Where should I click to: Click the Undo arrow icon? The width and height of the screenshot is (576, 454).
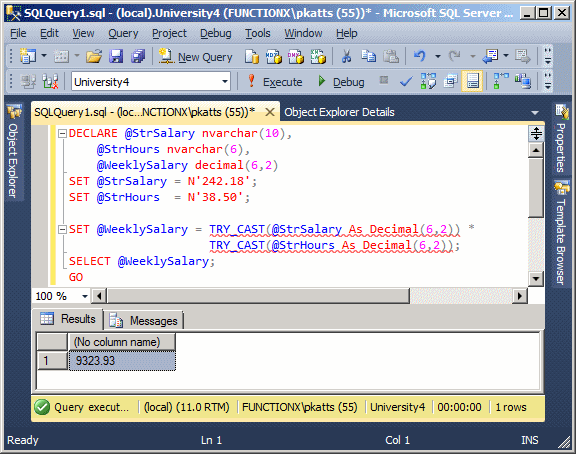[419, 56]
